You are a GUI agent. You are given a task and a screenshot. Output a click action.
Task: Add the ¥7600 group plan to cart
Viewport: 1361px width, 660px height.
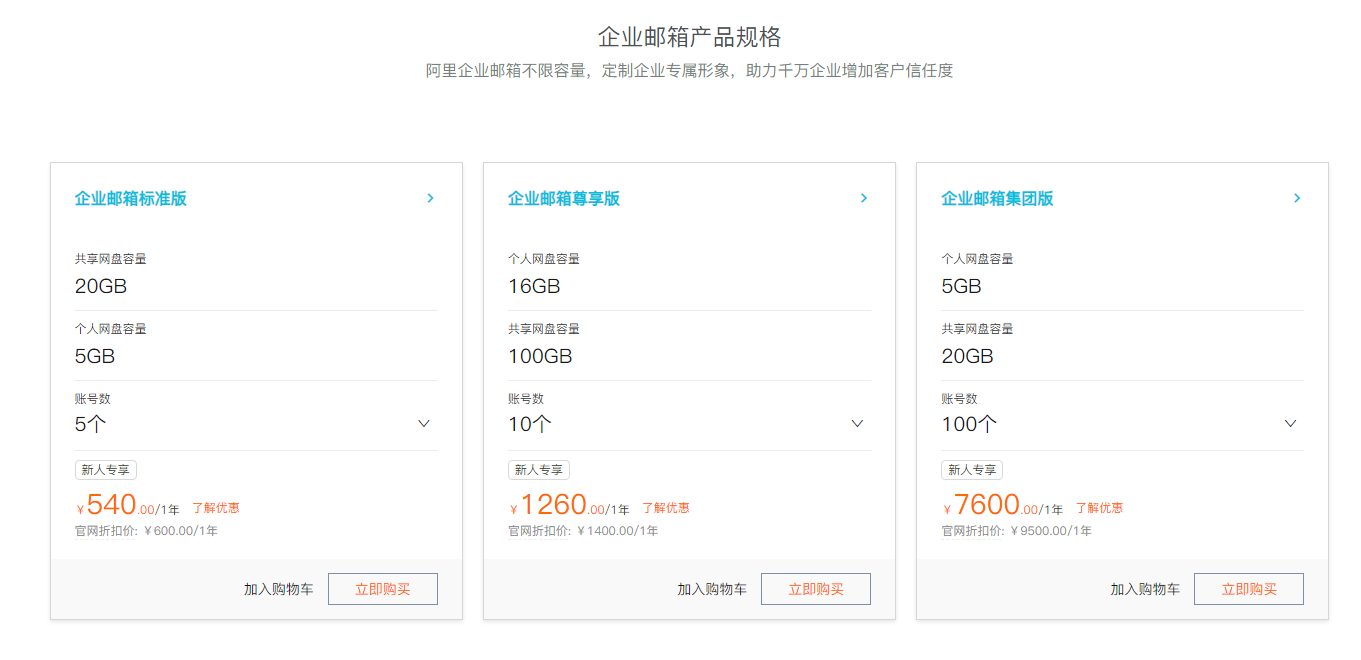coord(1145,589)
